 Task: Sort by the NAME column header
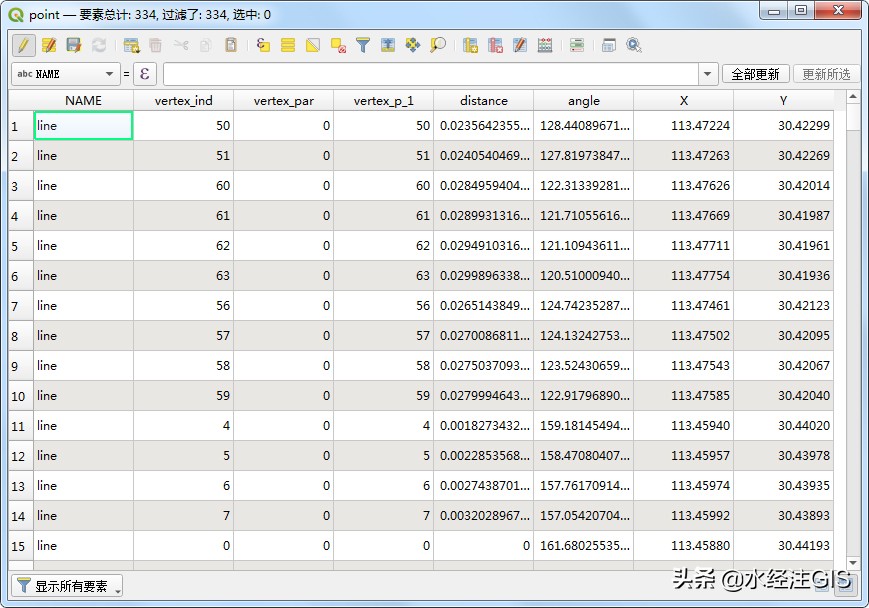point(83,100)
